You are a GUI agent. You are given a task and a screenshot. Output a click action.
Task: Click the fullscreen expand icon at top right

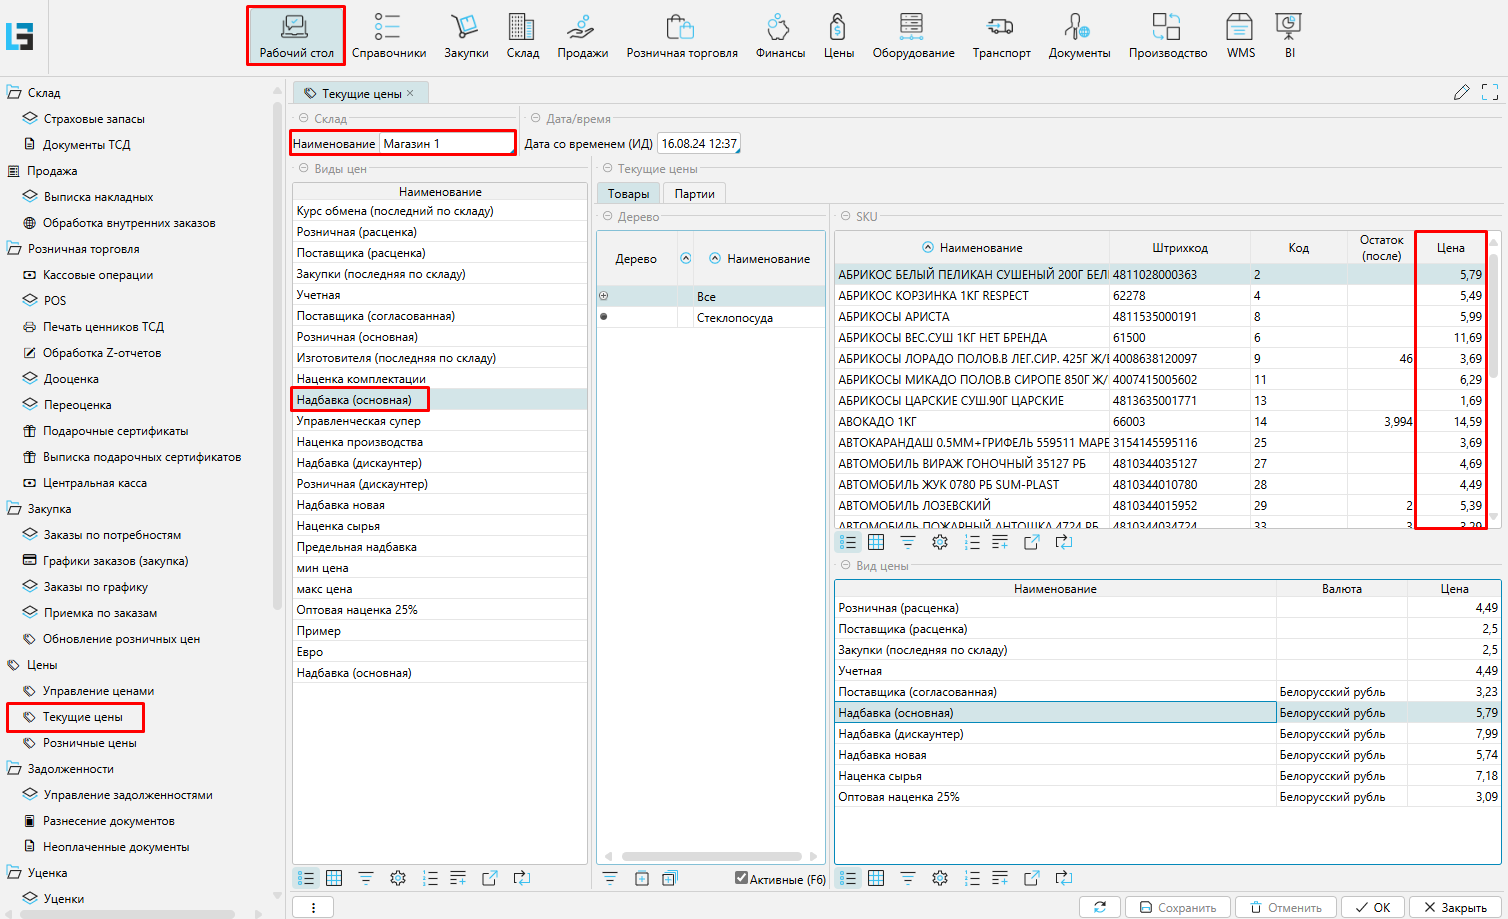[x=1490, y=93]
